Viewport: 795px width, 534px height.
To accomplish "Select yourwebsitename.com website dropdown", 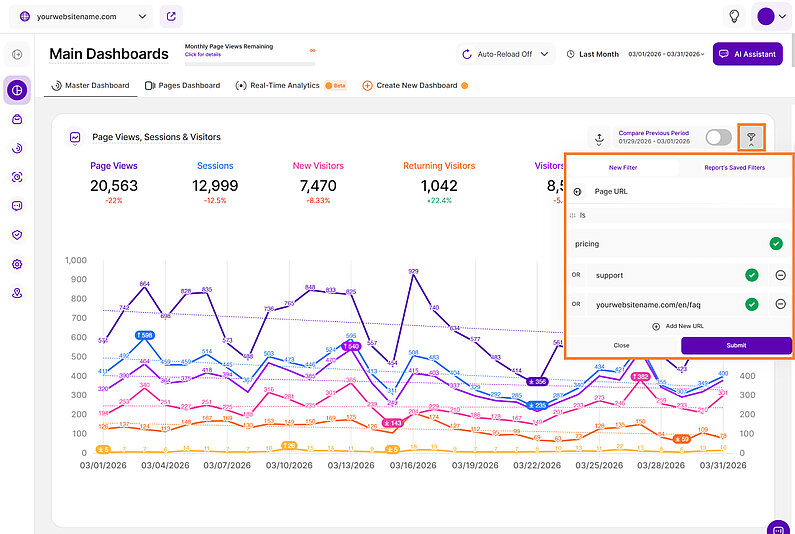I will 83,17.
